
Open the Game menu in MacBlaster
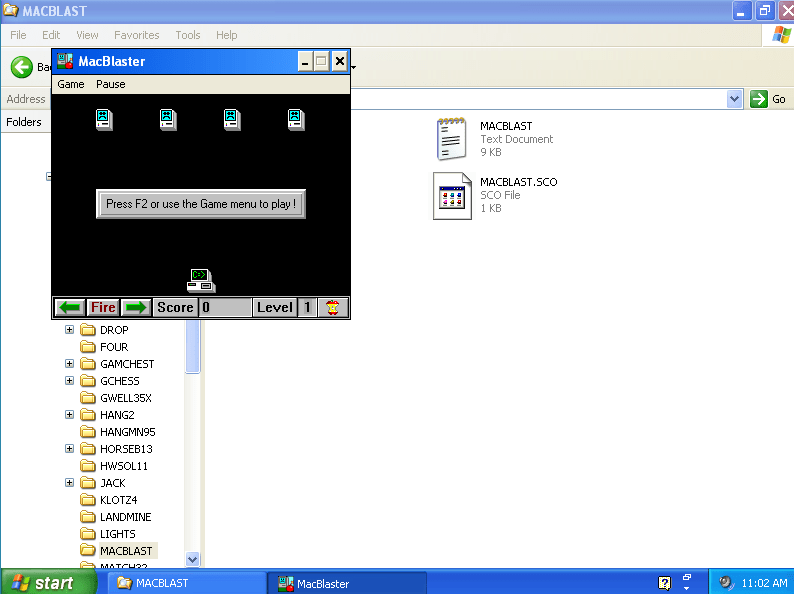[71, 84]
